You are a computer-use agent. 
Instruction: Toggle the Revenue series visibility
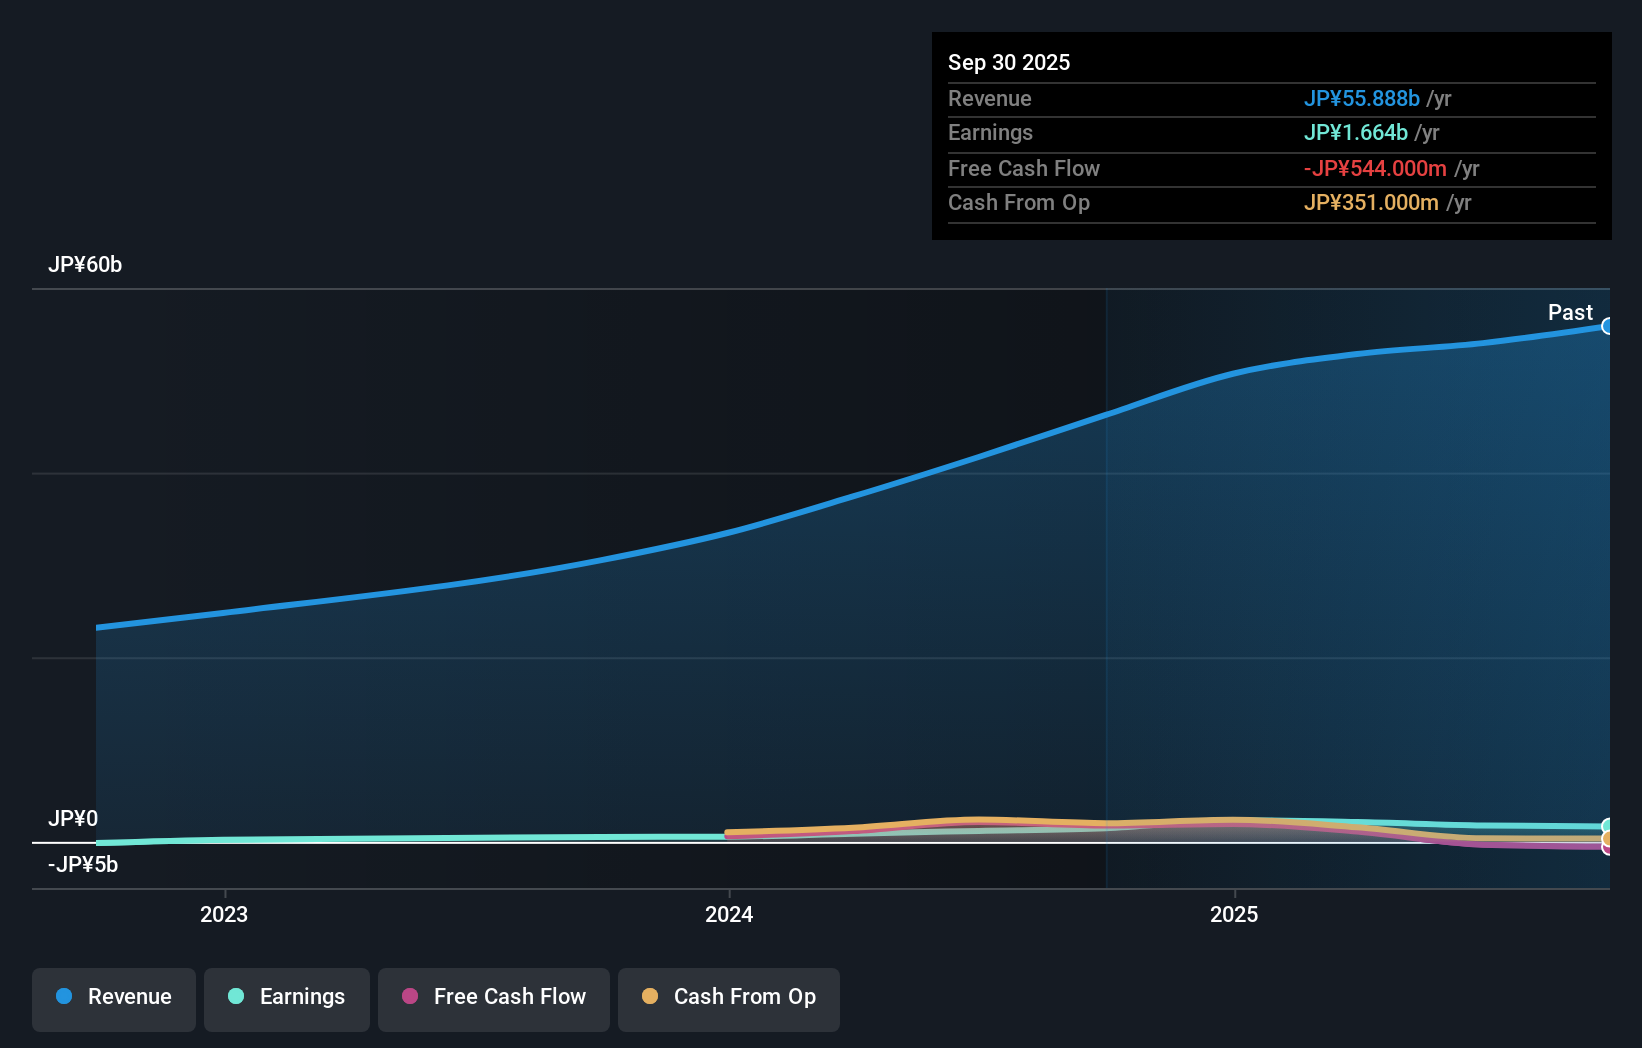pyautogui.click(x=113, y=996)
